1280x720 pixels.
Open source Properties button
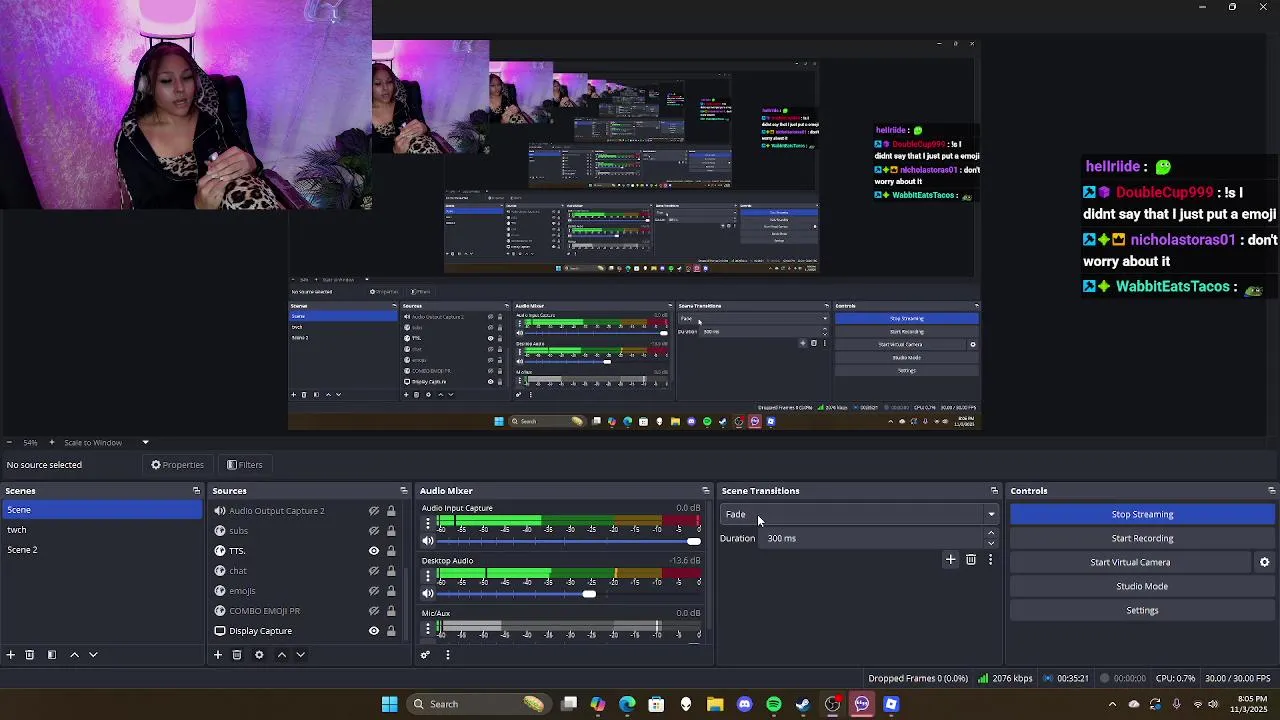click(177, 465)
